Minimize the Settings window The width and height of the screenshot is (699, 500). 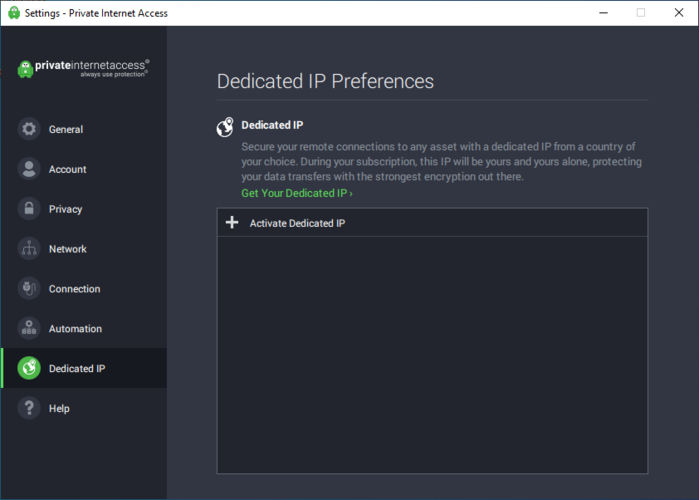coord(603,13)
